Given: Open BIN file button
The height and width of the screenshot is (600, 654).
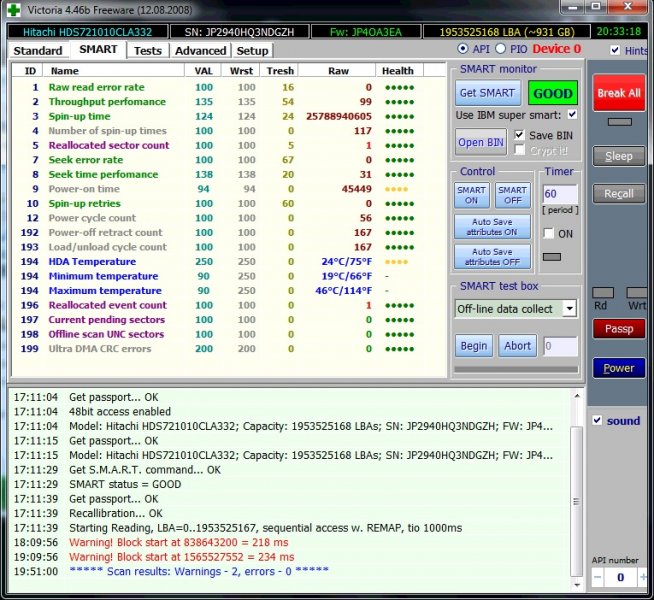Looking at the screenshot, I should tap(481, 142).
